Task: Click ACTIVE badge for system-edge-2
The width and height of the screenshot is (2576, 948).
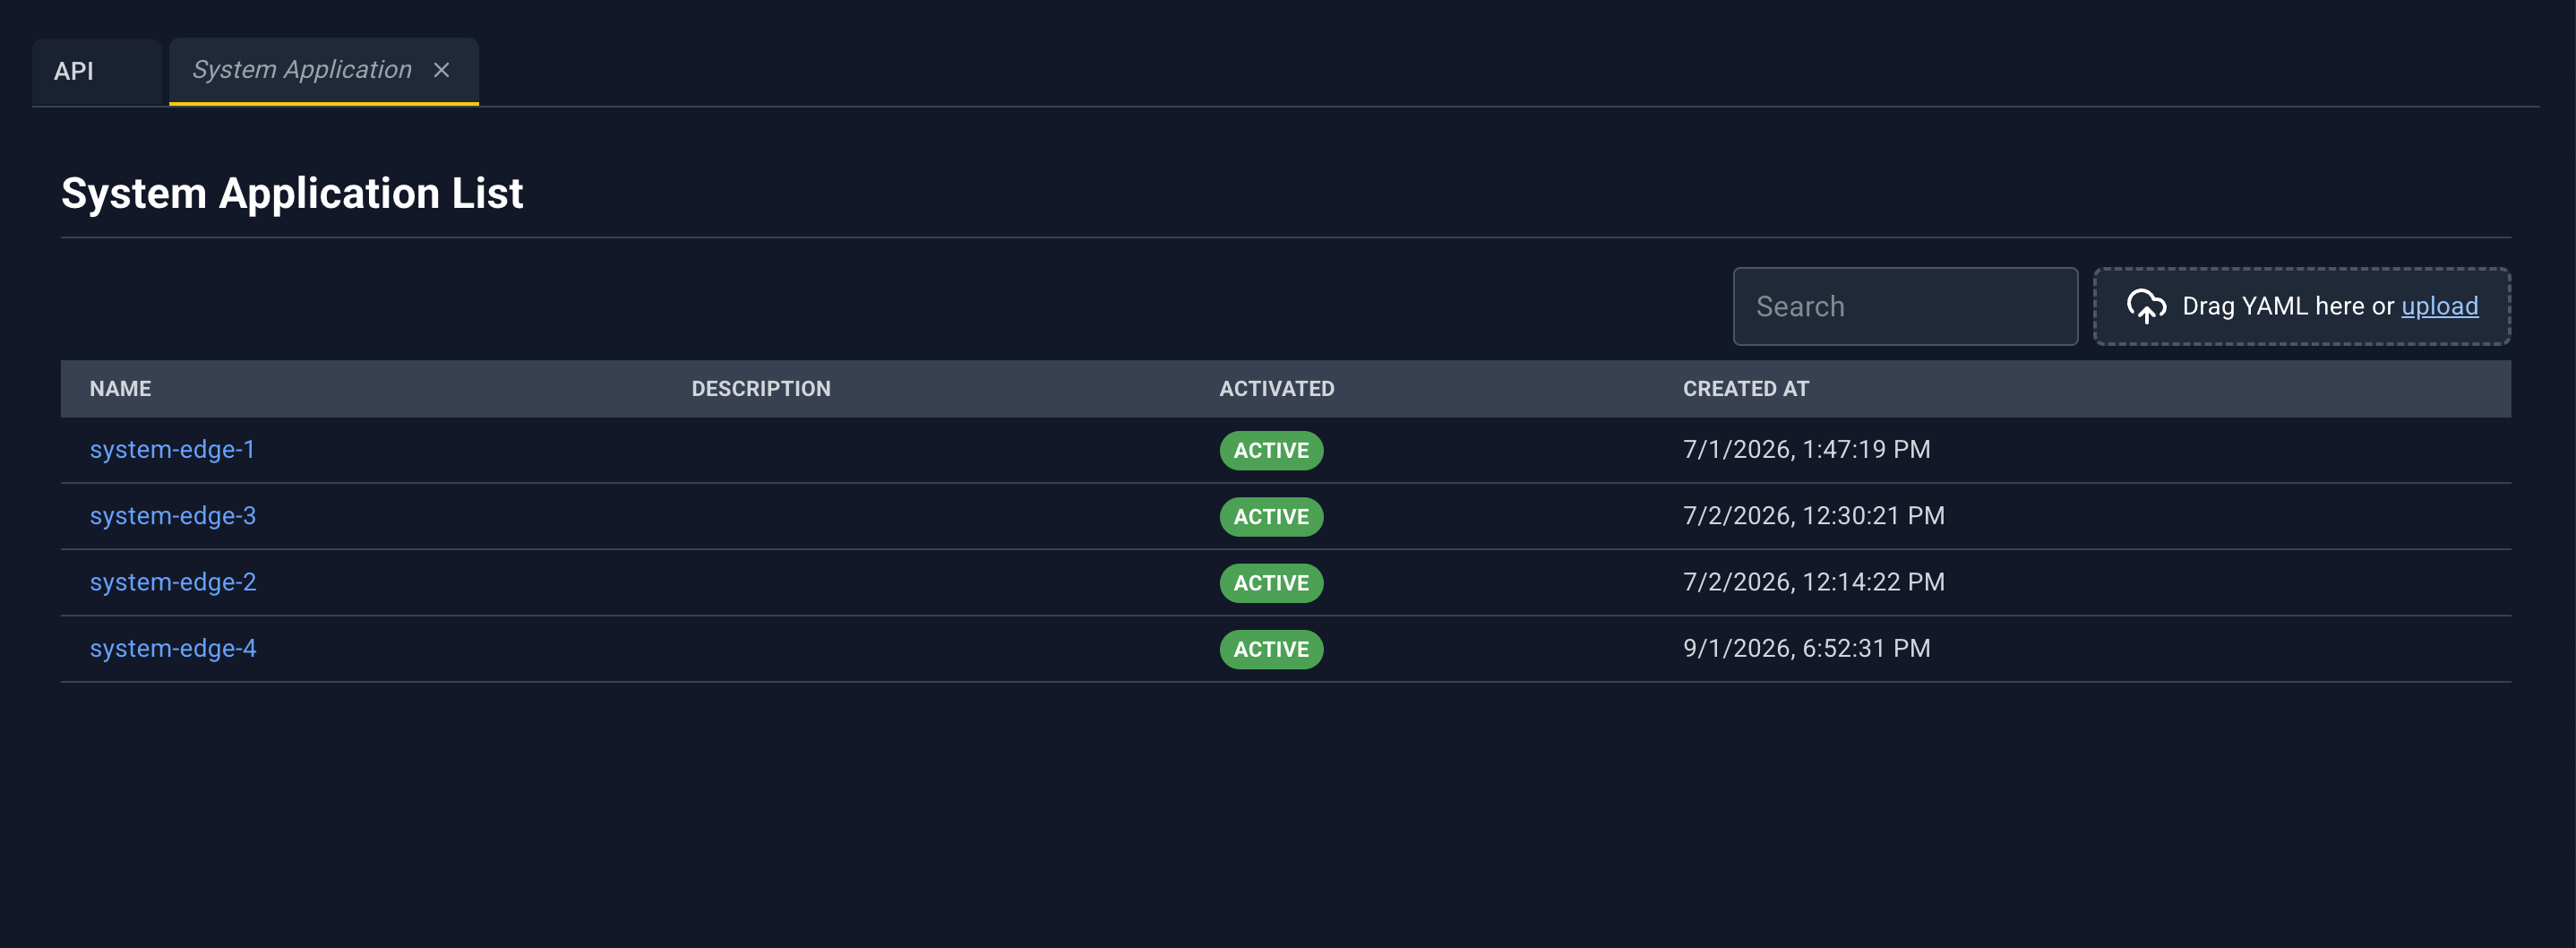Action: tap(1271, 583)
